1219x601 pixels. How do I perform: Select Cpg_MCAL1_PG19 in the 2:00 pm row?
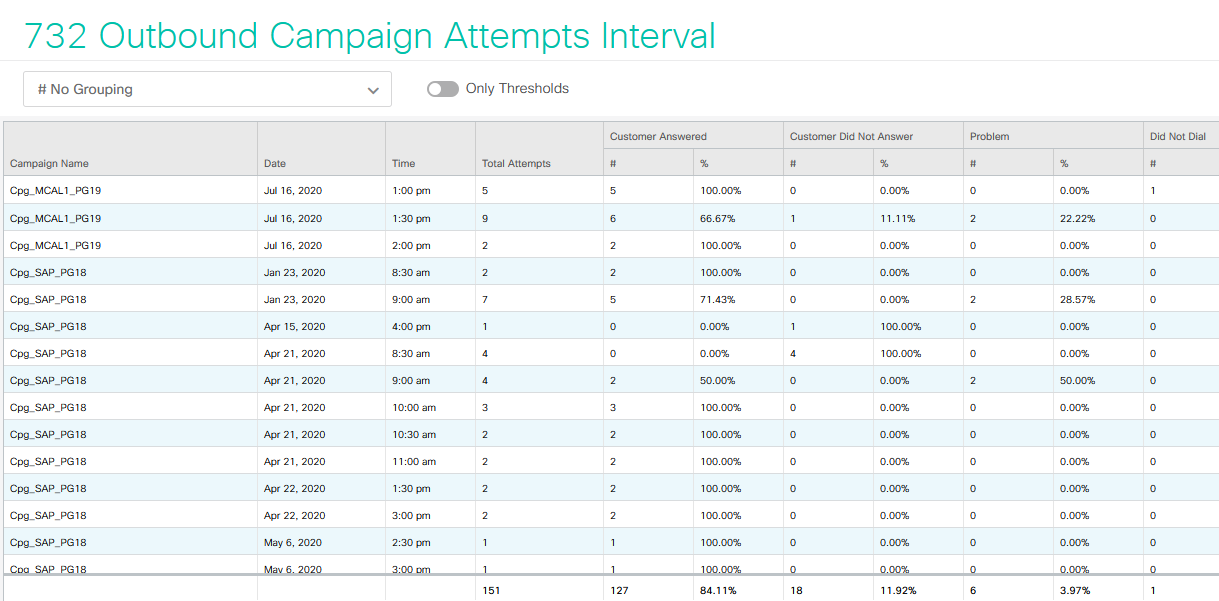[x=55, y=245]
